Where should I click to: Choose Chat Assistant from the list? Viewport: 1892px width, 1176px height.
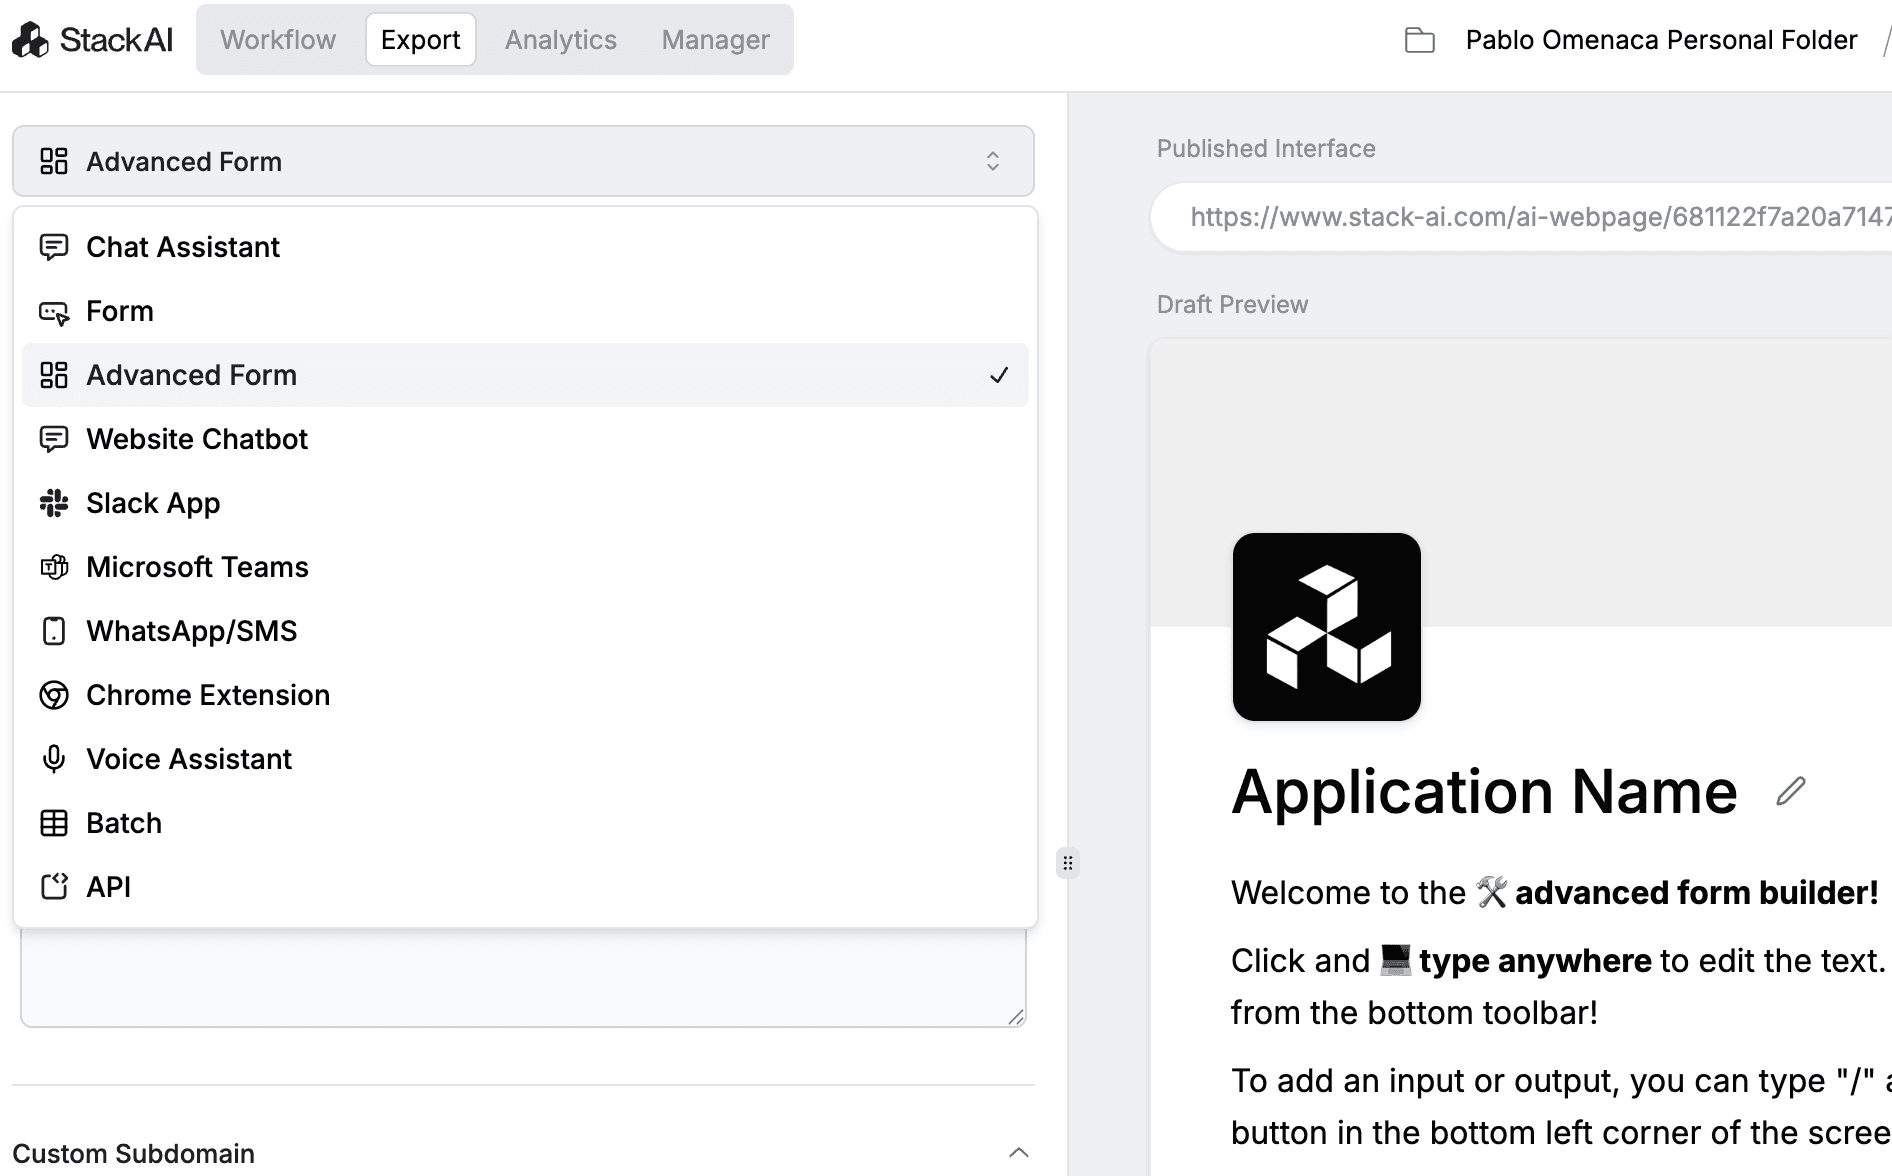(525, 247)
